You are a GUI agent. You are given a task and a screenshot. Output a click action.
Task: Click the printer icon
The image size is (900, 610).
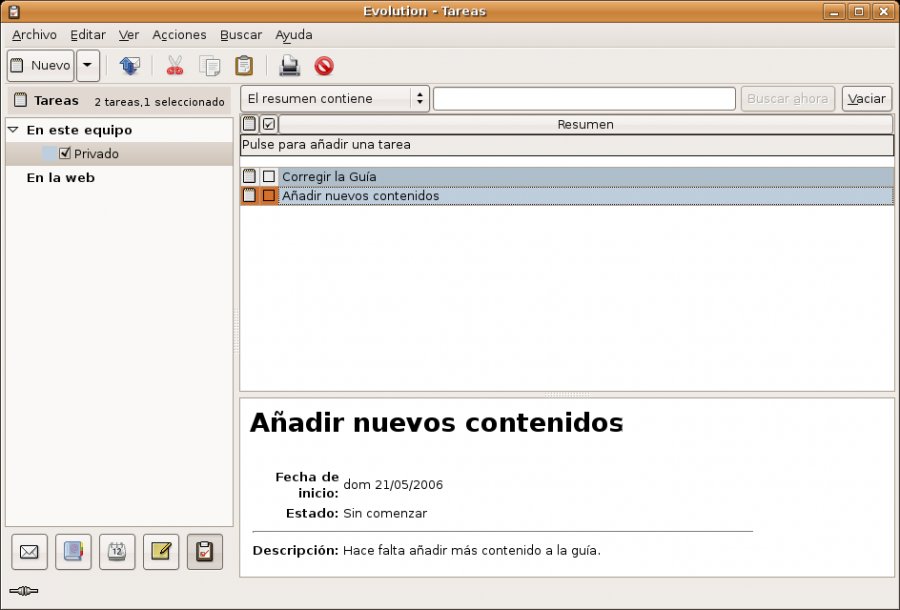(x=290, y=66)
